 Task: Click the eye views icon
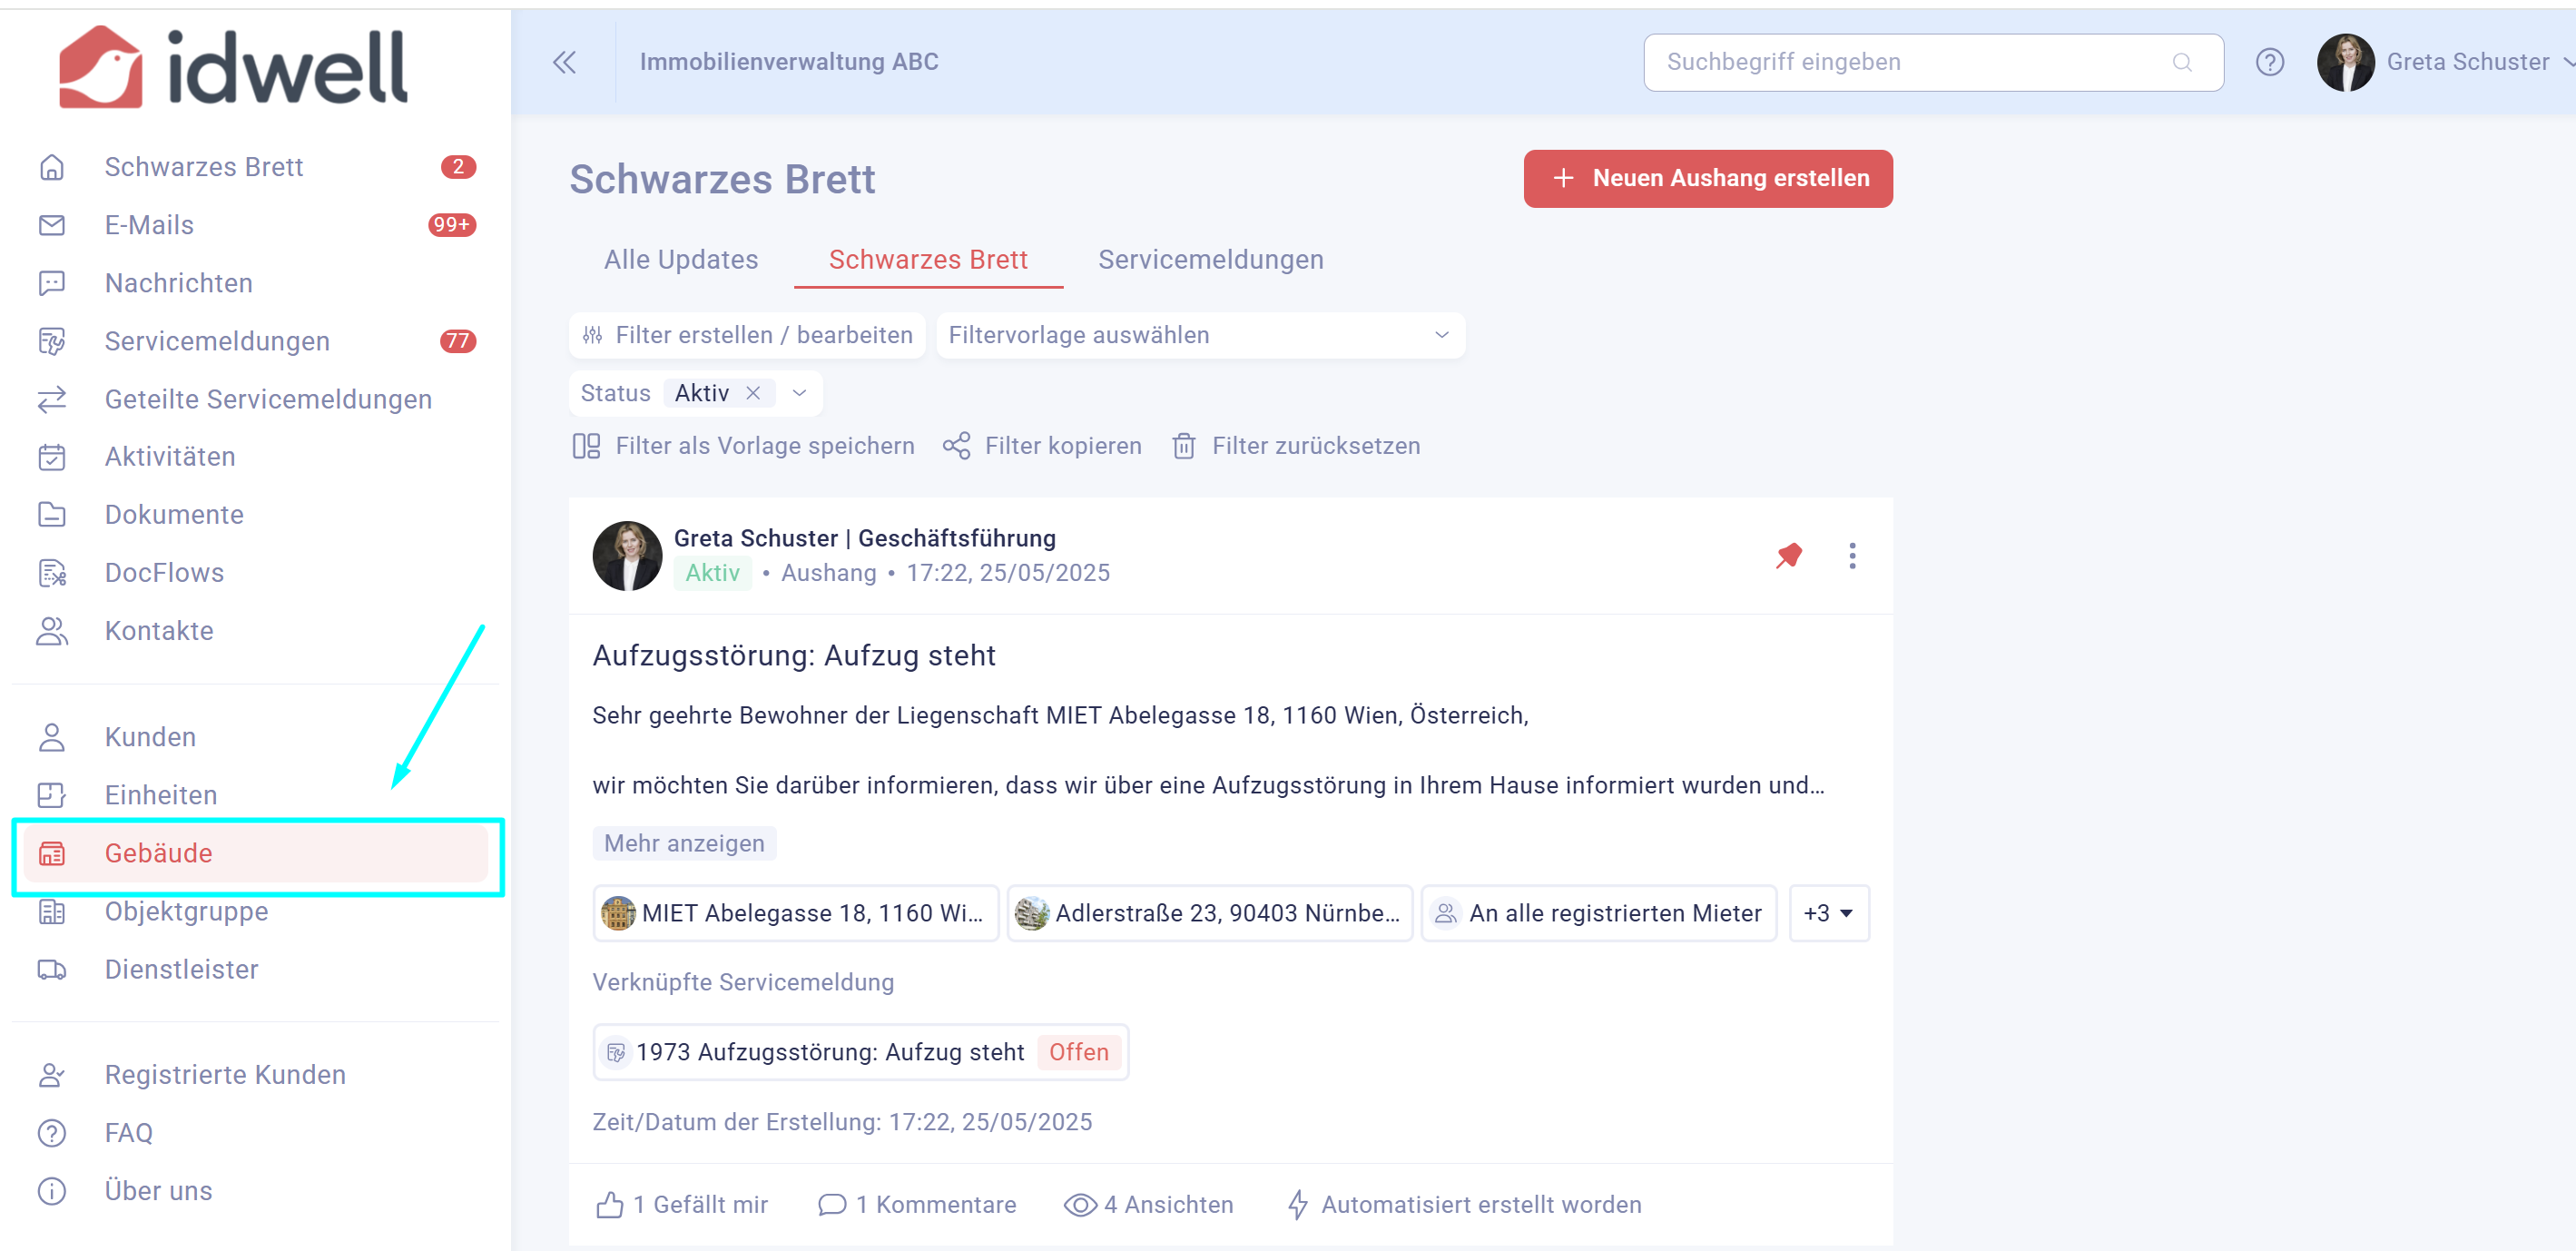pyautogui.click(x=1080, y=1205)
